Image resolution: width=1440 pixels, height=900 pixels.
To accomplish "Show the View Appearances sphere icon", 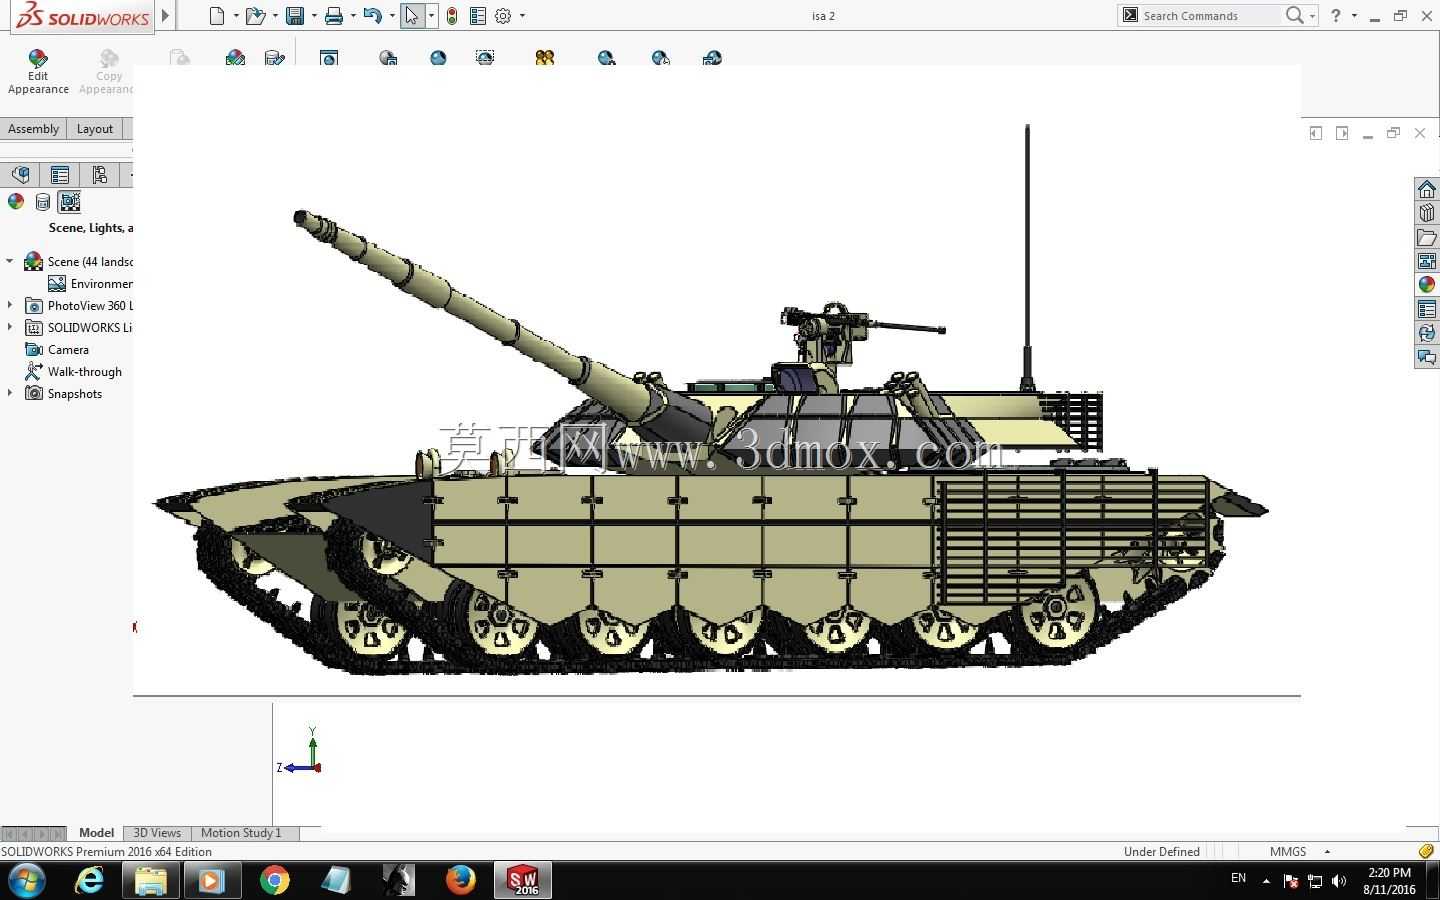I will [16, 202].
